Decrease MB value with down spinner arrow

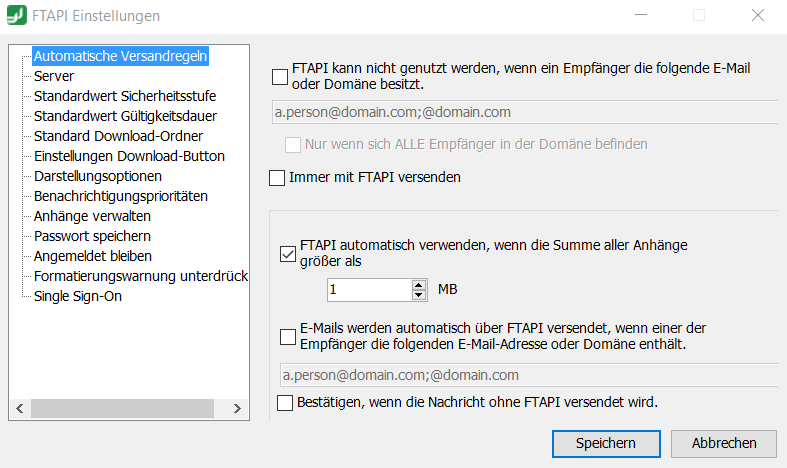[418, 294]
